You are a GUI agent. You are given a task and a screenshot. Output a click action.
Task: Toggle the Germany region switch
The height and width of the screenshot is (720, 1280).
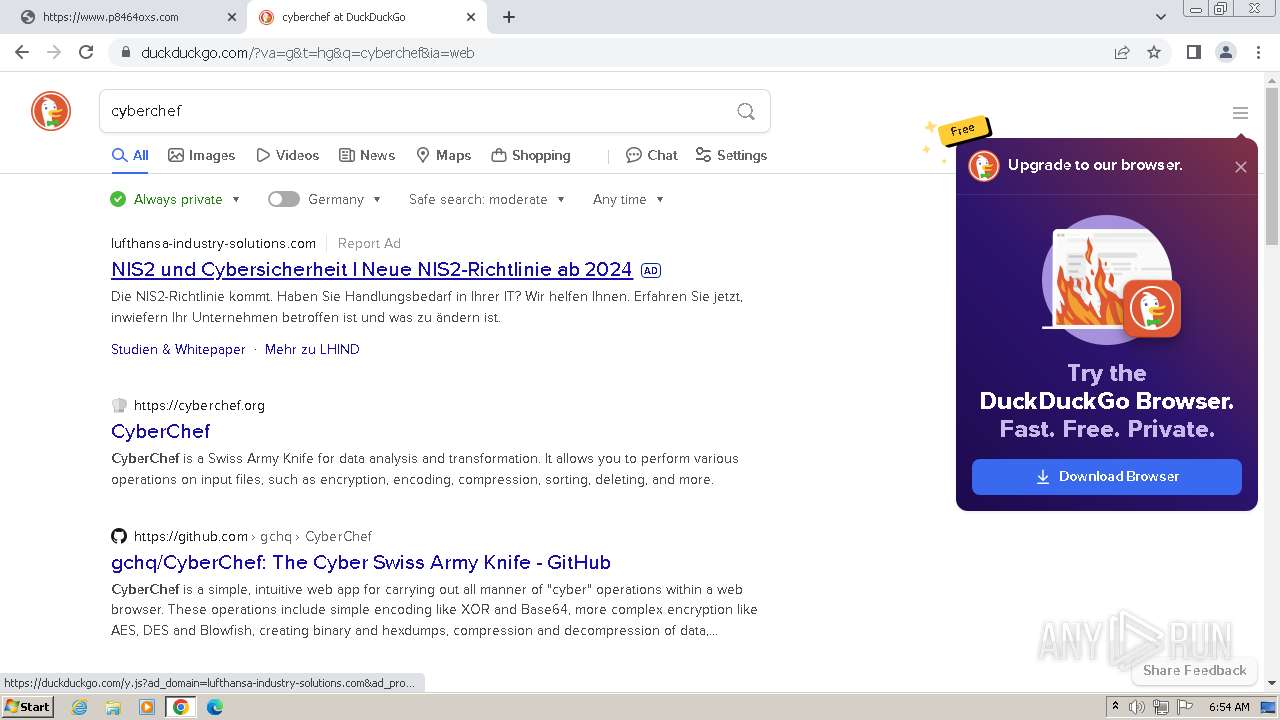click(284, 199)
